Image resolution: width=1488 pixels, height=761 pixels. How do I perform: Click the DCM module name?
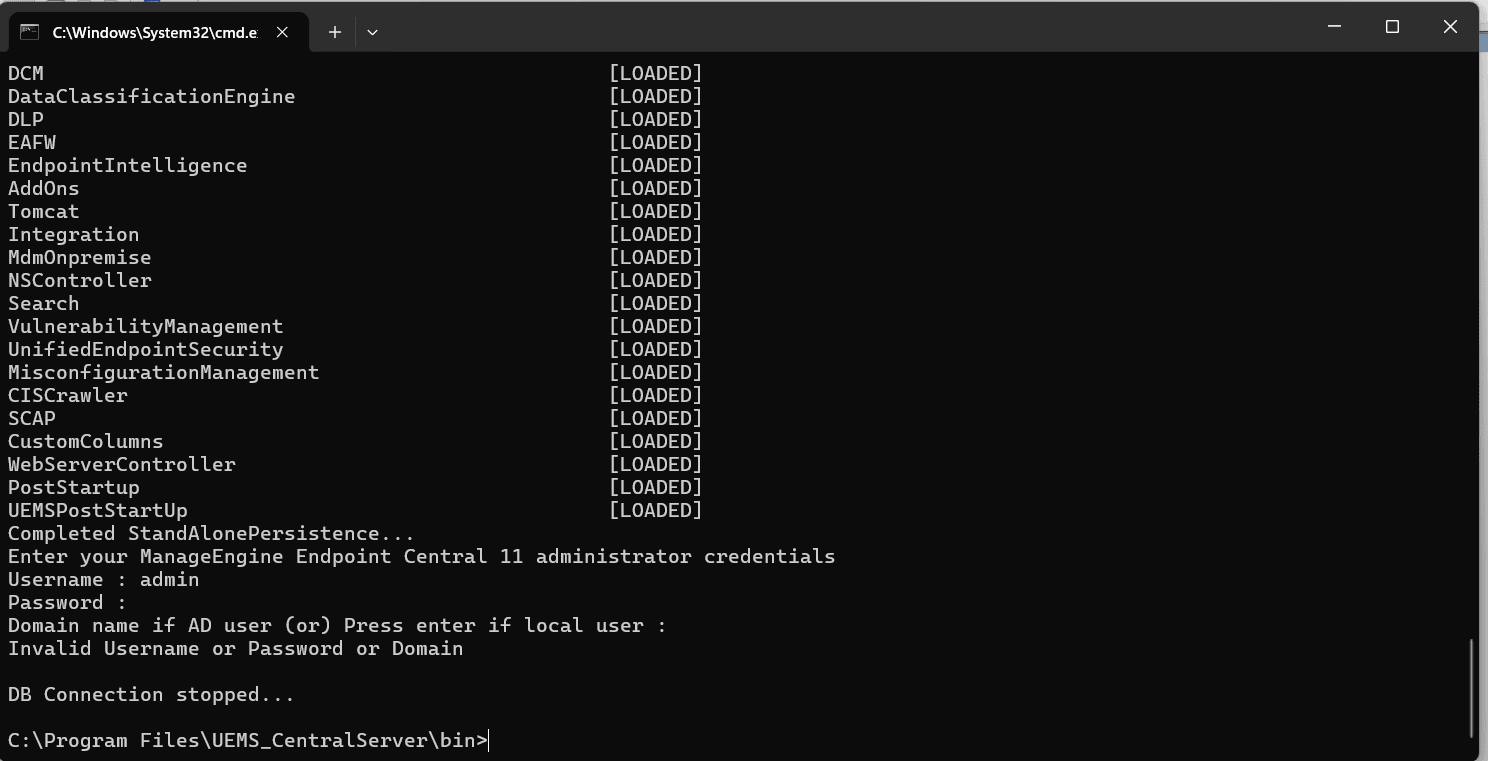pos(25,73)
